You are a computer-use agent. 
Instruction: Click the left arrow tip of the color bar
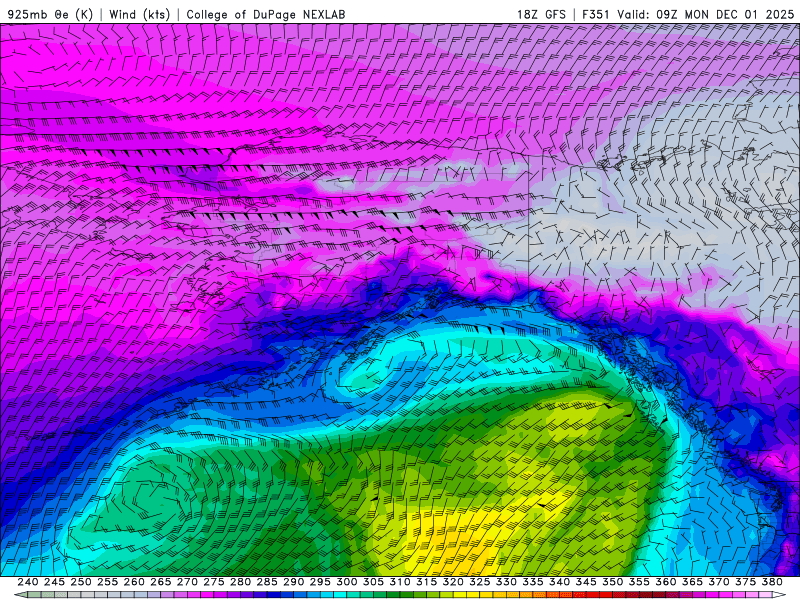click(20, 595)
